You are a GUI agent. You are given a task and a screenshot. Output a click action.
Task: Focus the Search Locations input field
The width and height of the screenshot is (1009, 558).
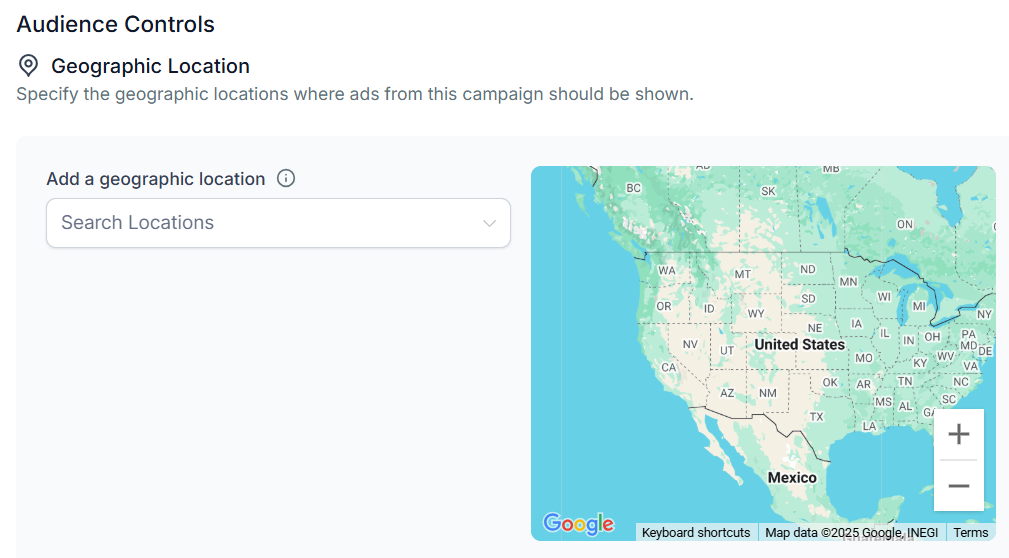(278, 223)
